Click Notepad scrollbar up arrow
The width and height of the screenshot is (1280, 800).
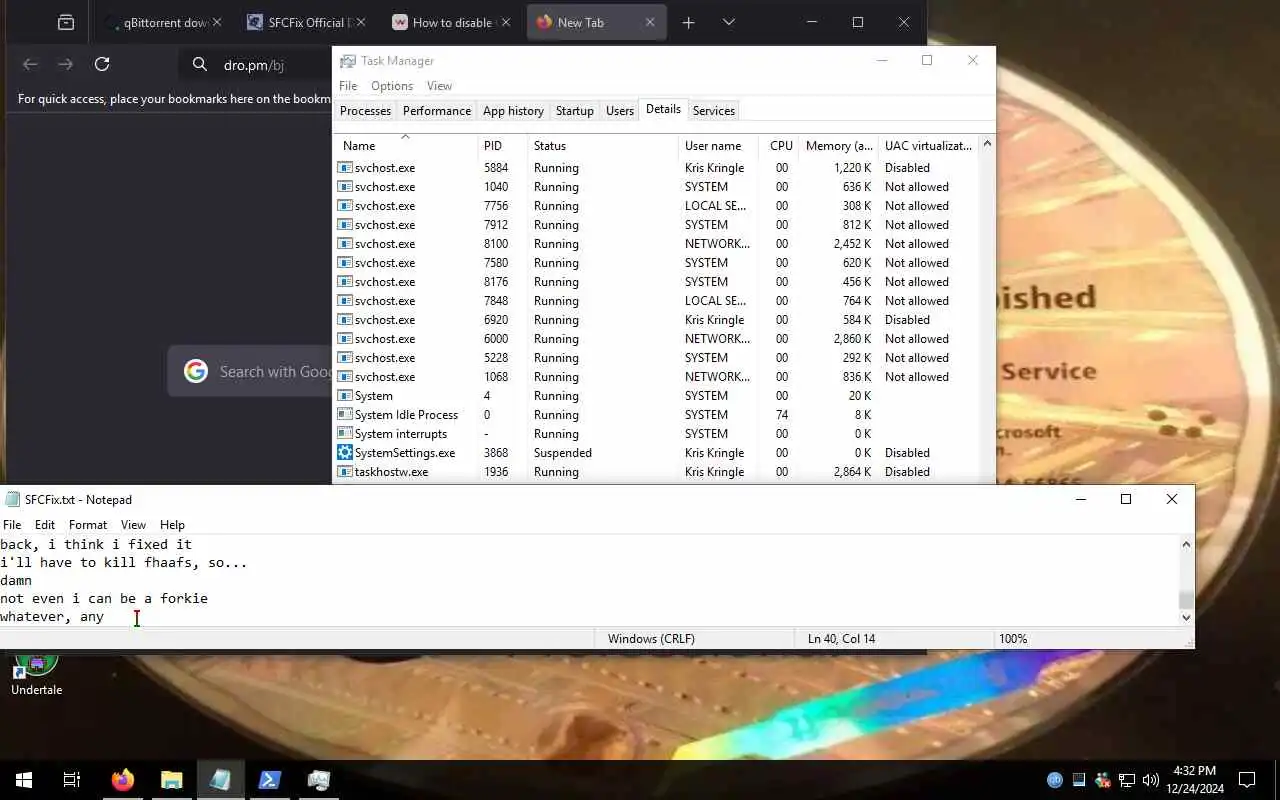tap(1186, 544)
